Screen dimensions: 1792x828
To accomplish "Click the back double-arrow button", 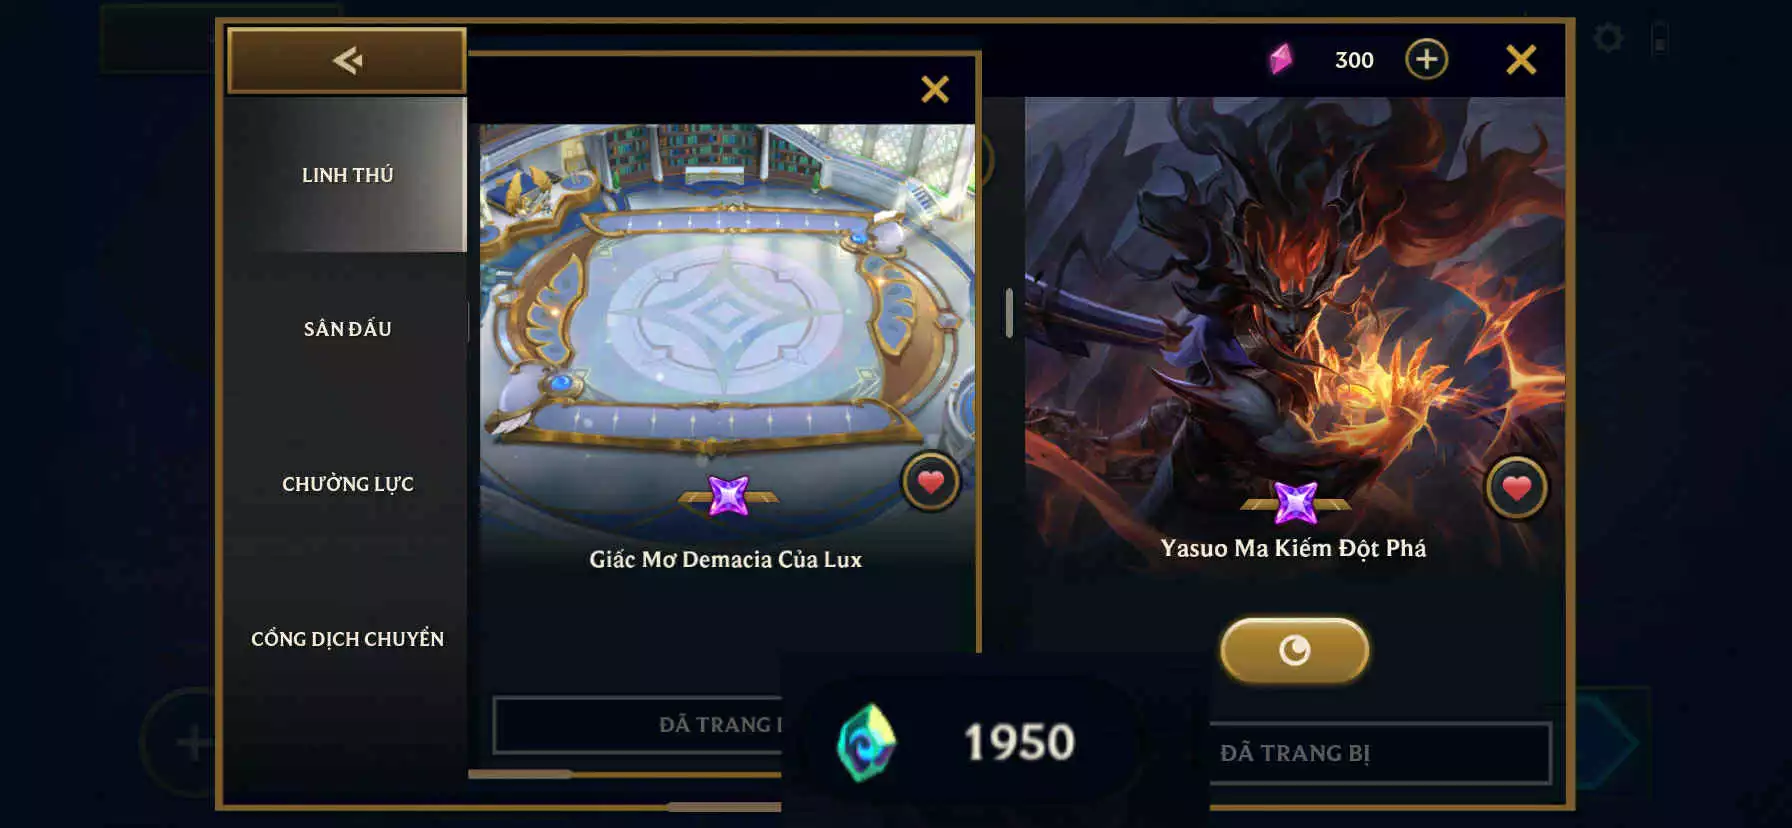I will point(347,61).
